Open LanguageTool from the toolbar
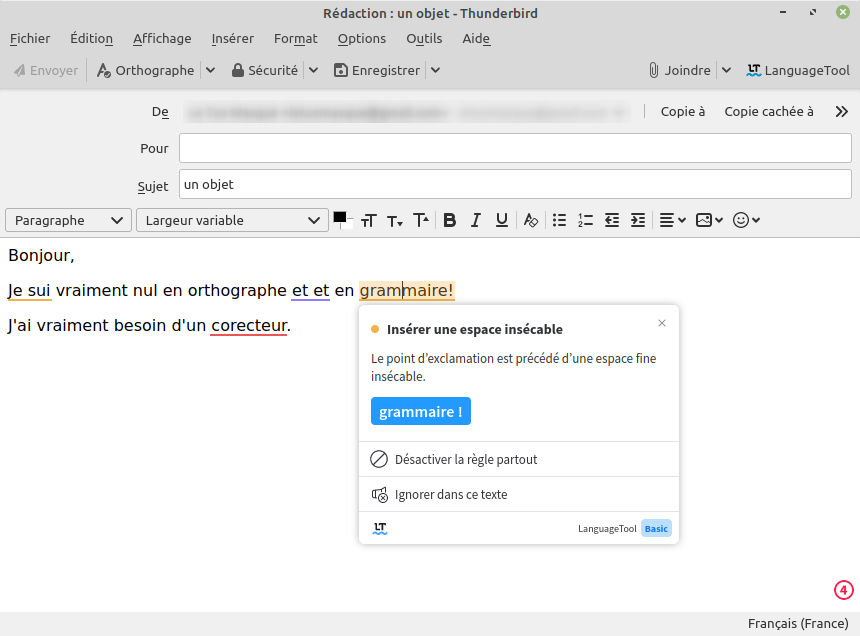This screenshot has width=860, height=636. pyautogui.click(x=798, y=70)
